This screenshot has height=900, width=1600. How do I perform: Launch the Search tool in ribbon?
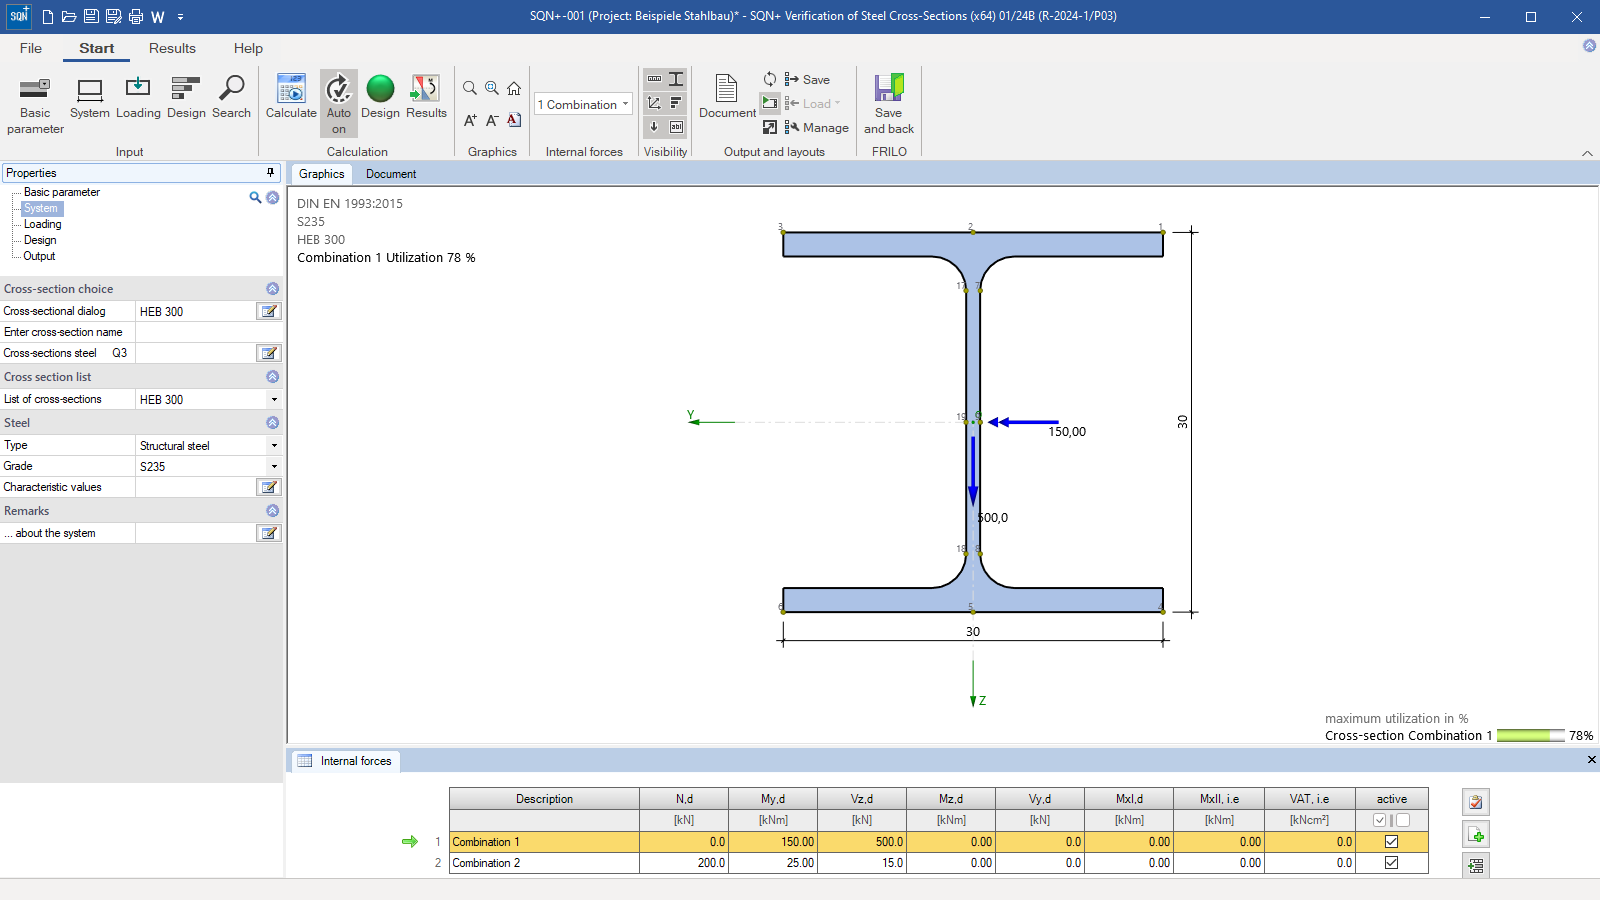click(x=231, y=98)
